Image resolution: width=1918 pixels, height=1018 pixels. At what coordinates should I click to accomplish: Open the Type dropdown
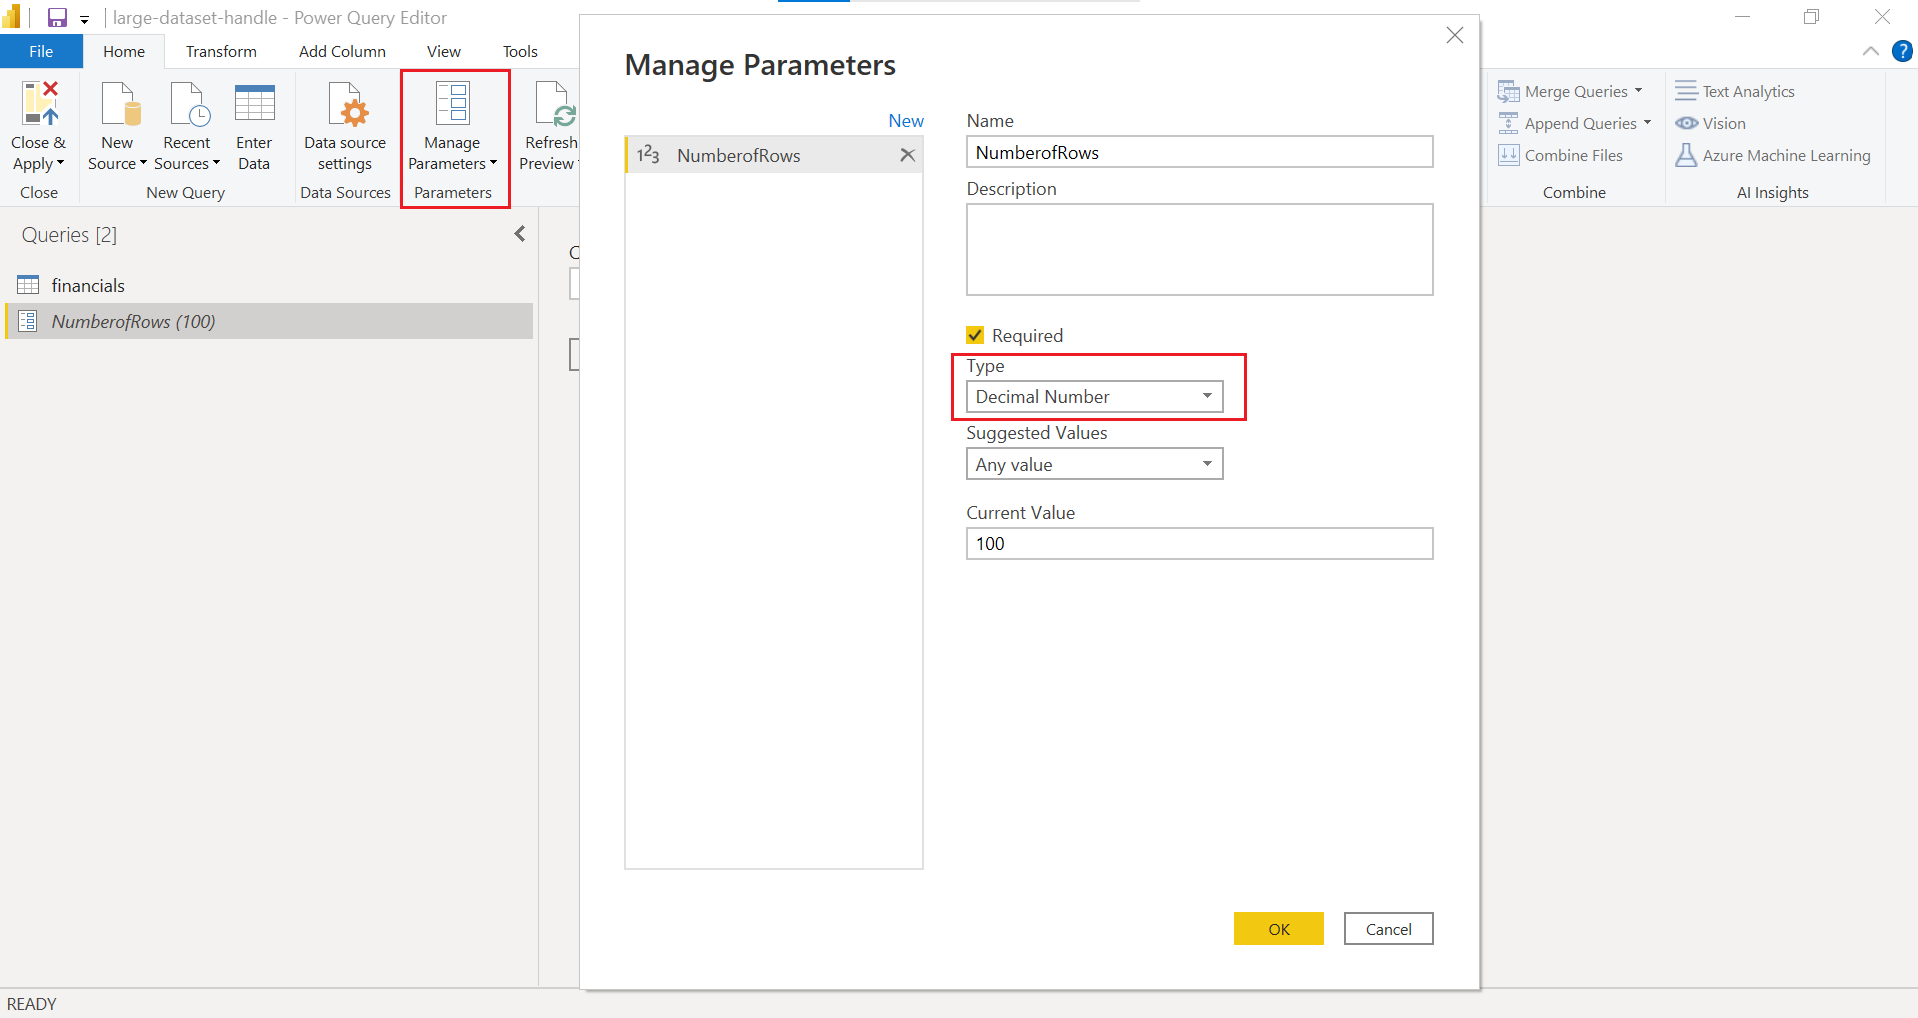1094,397
